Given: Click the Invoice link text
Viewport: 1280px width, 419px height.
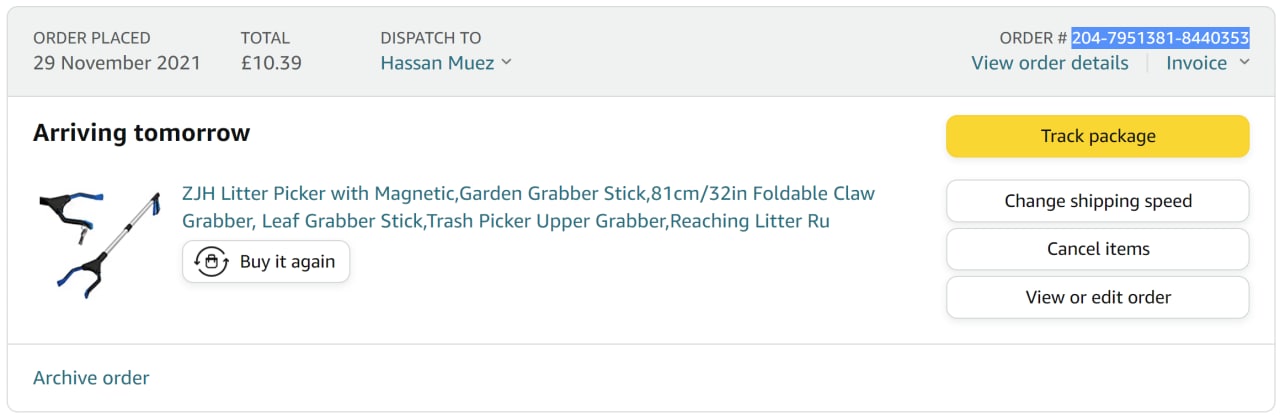Looking at the screenshot, I should tap(1196, 63).
